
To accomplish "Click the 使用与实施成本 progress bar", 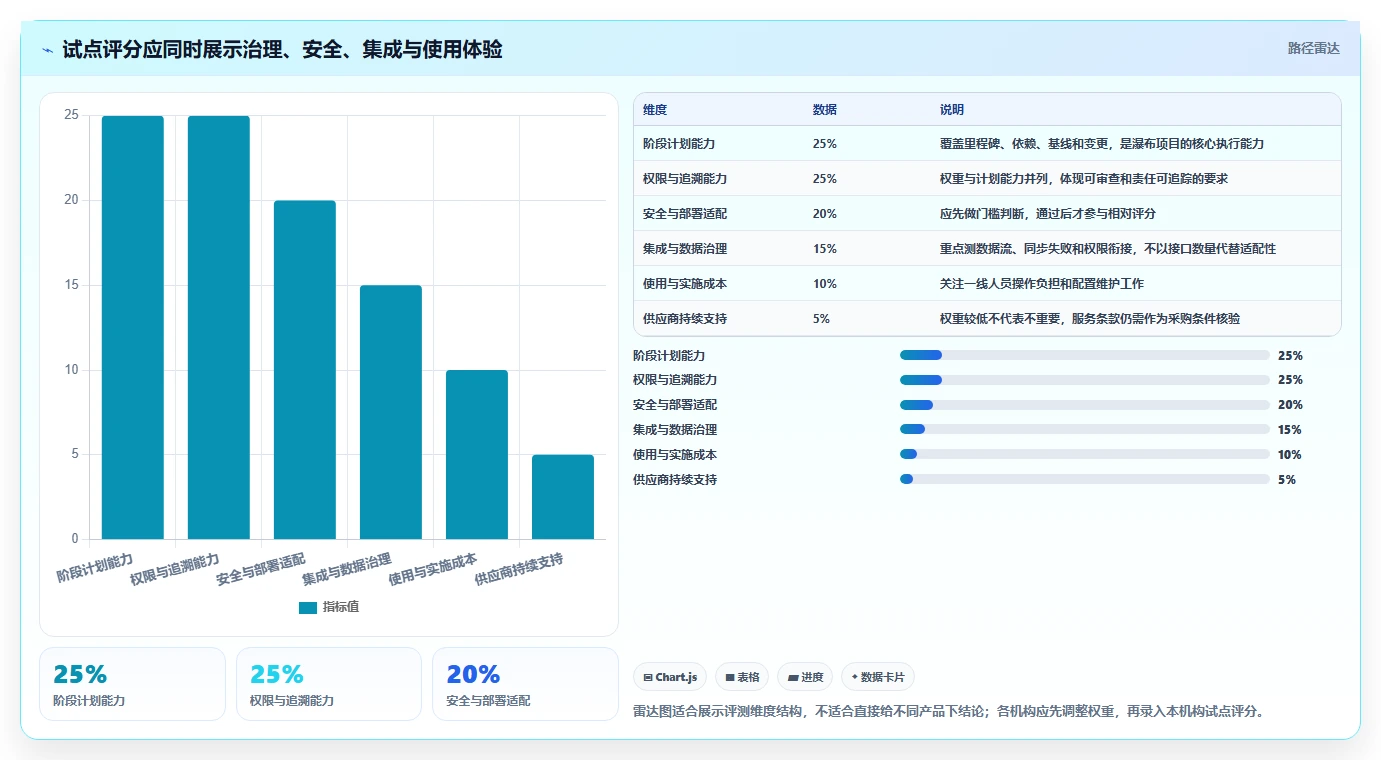I will 1085,455.
